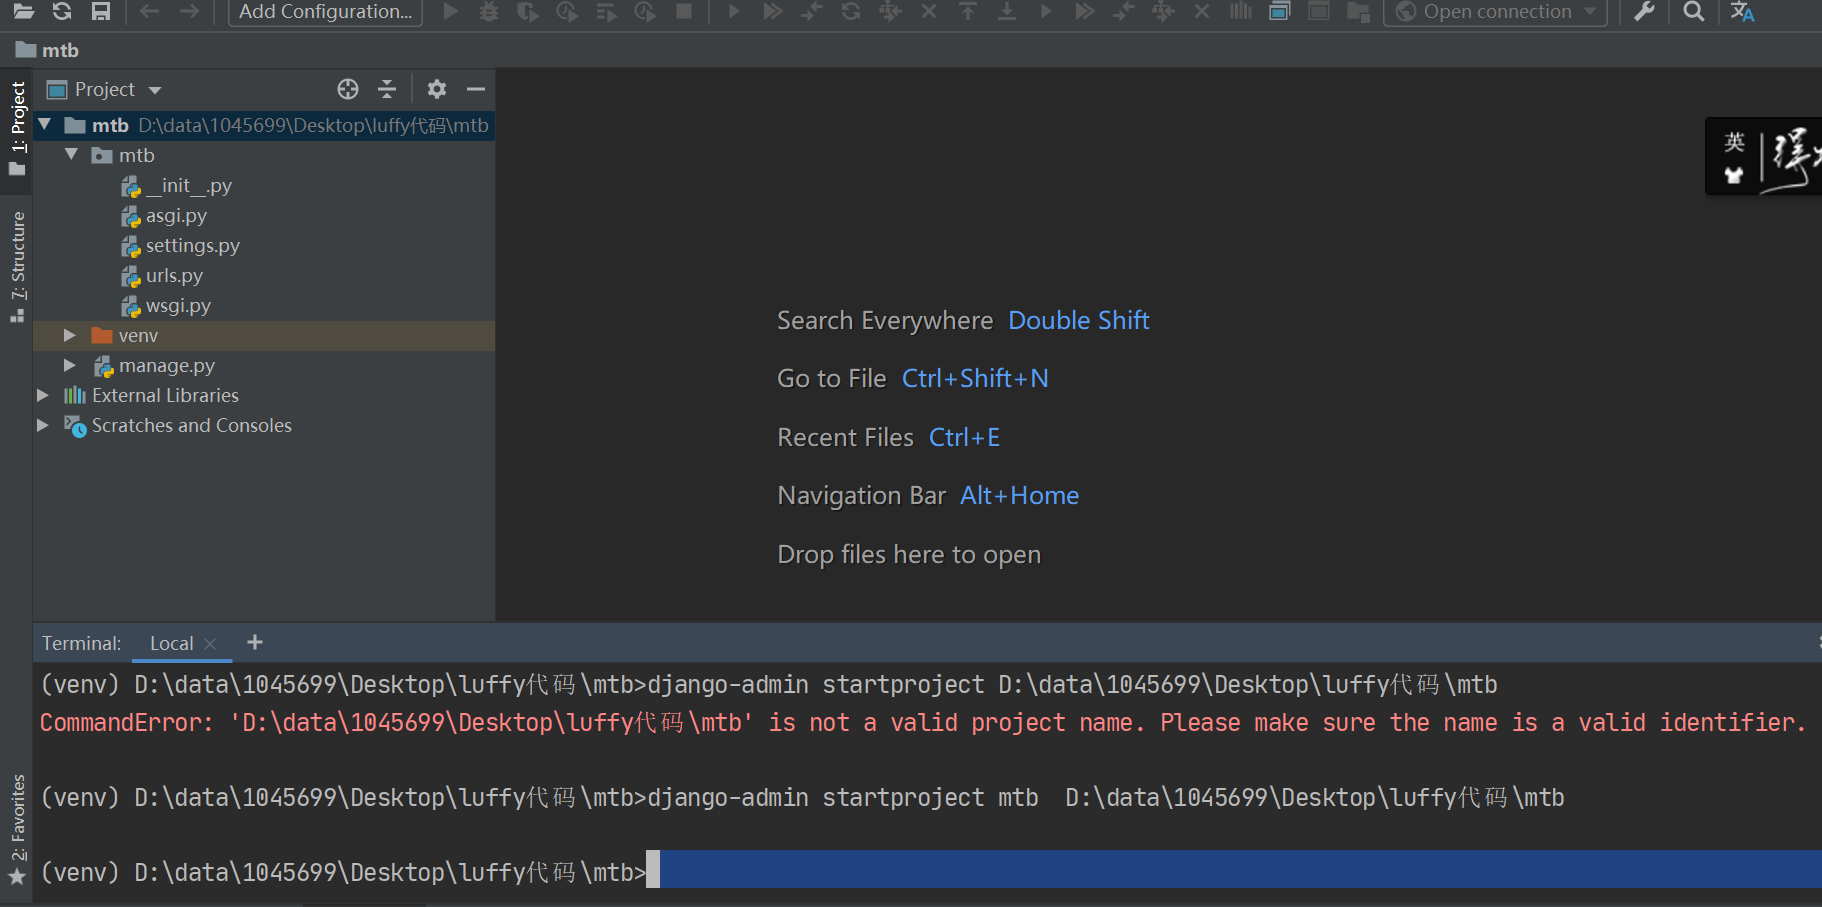
Task: Click the Alt+Home shortcut hint
Action: [1020, 495]
